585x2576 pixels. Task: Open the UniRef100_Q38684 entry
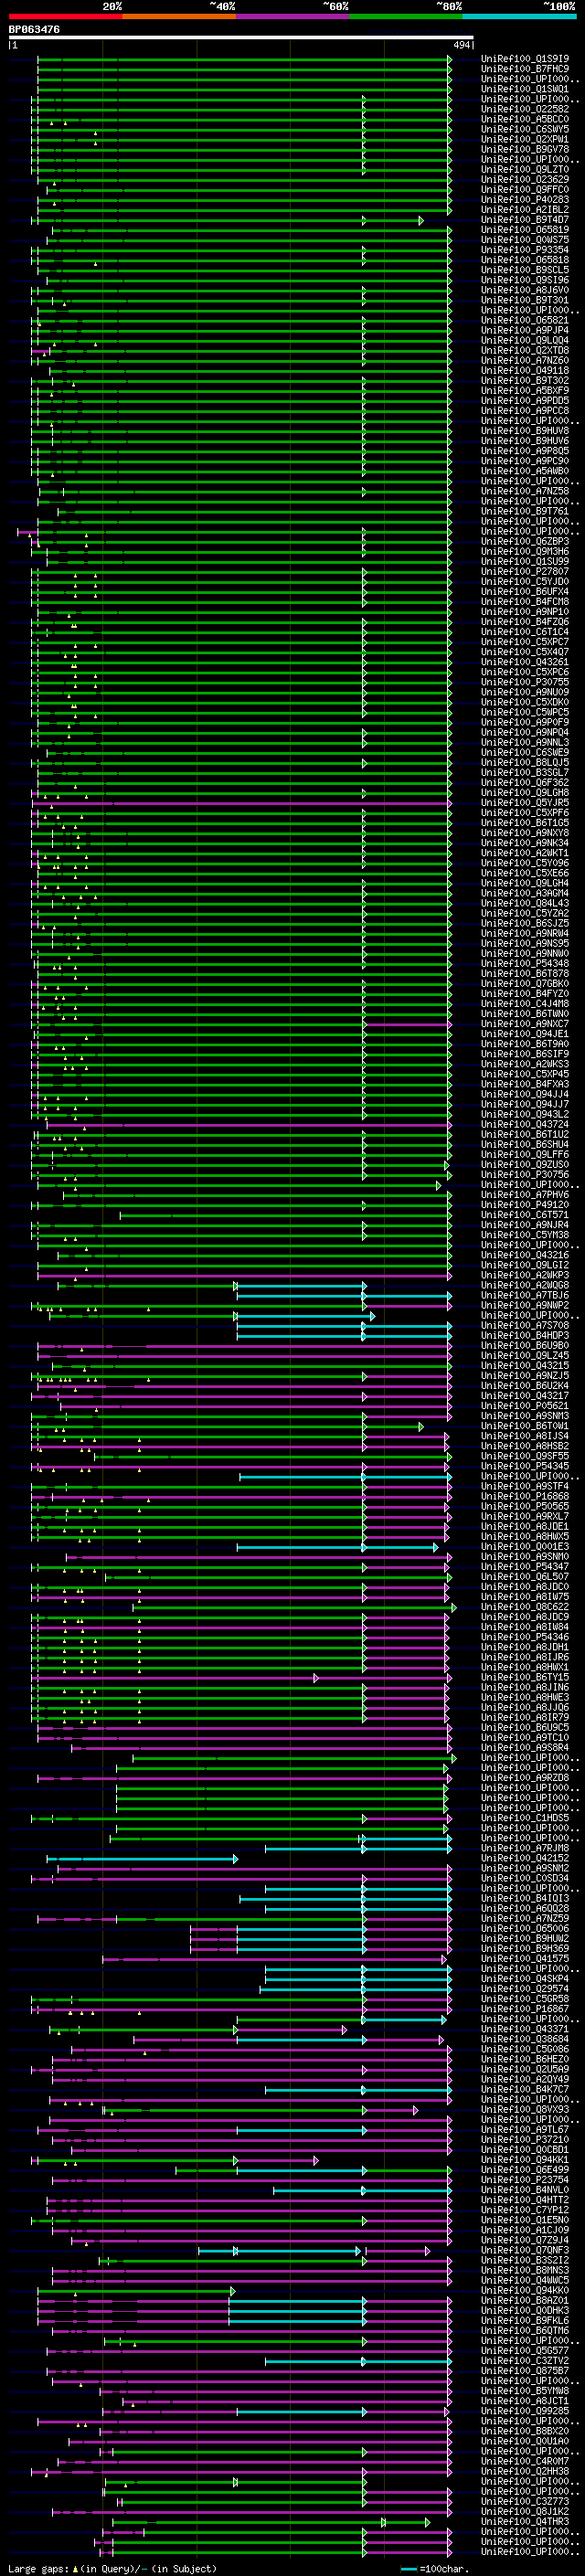(525, 2039)
